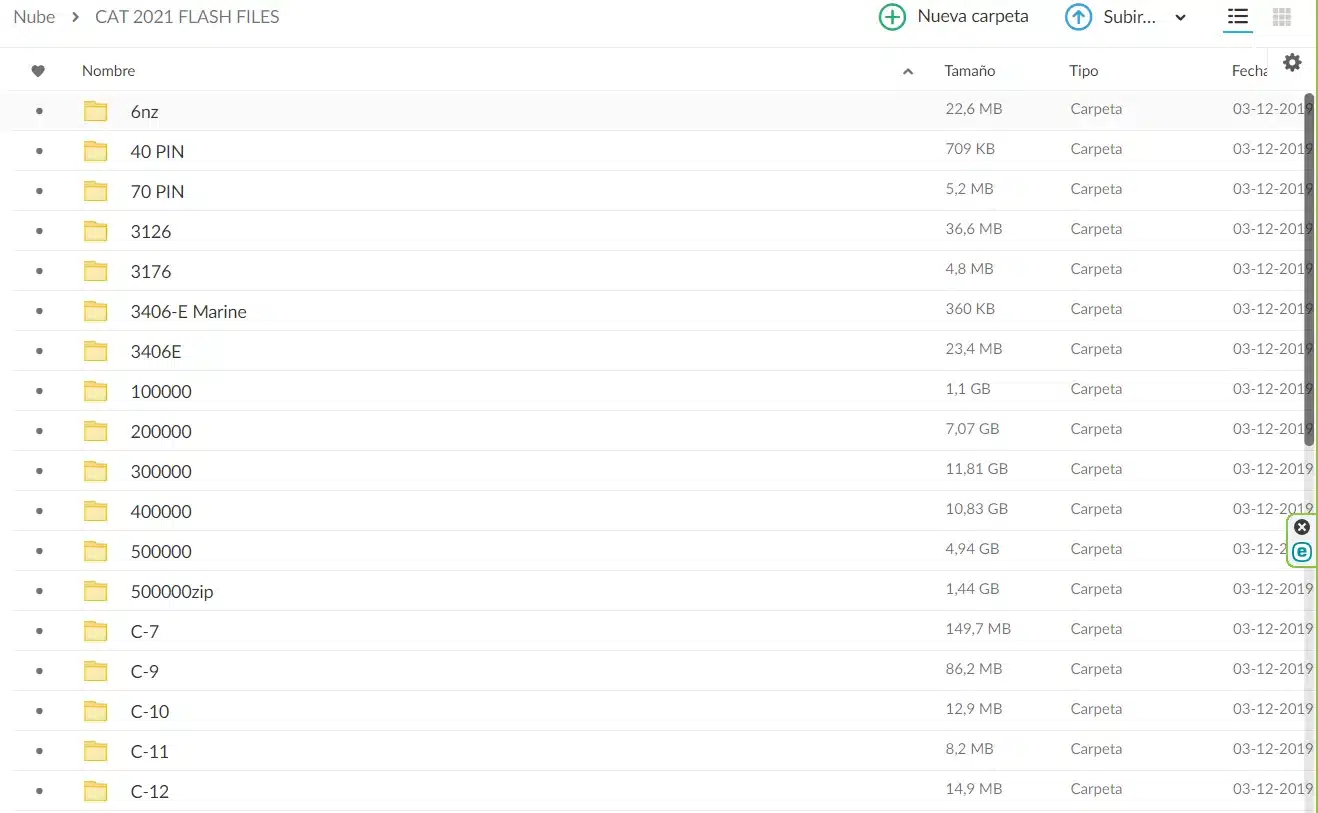Click the sort caret on Nombre column
This screenshot has width=1318, height=813.
[908, 71]
